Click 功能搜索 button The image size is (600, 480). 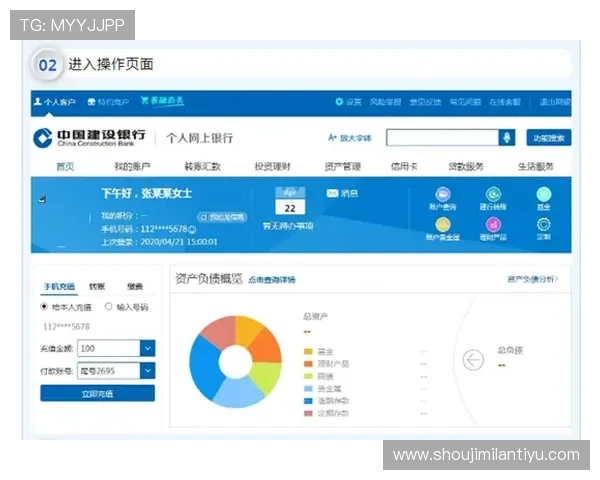click(x=549, y=138)
